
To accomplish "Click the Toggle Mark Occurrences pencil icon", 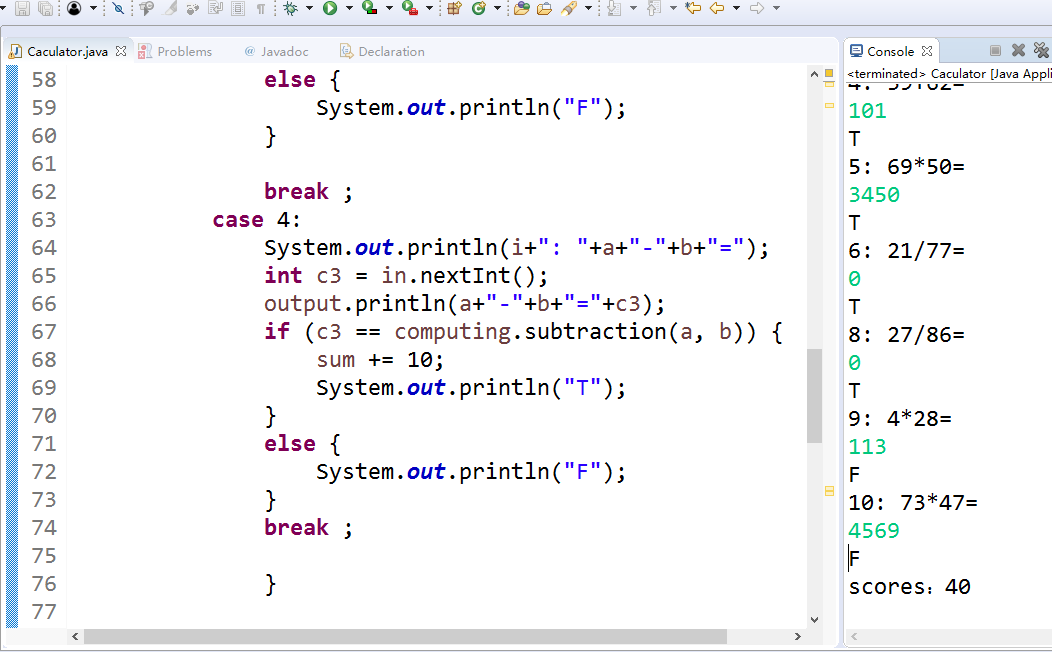I will pyautogui.click(x=170, y=8).
